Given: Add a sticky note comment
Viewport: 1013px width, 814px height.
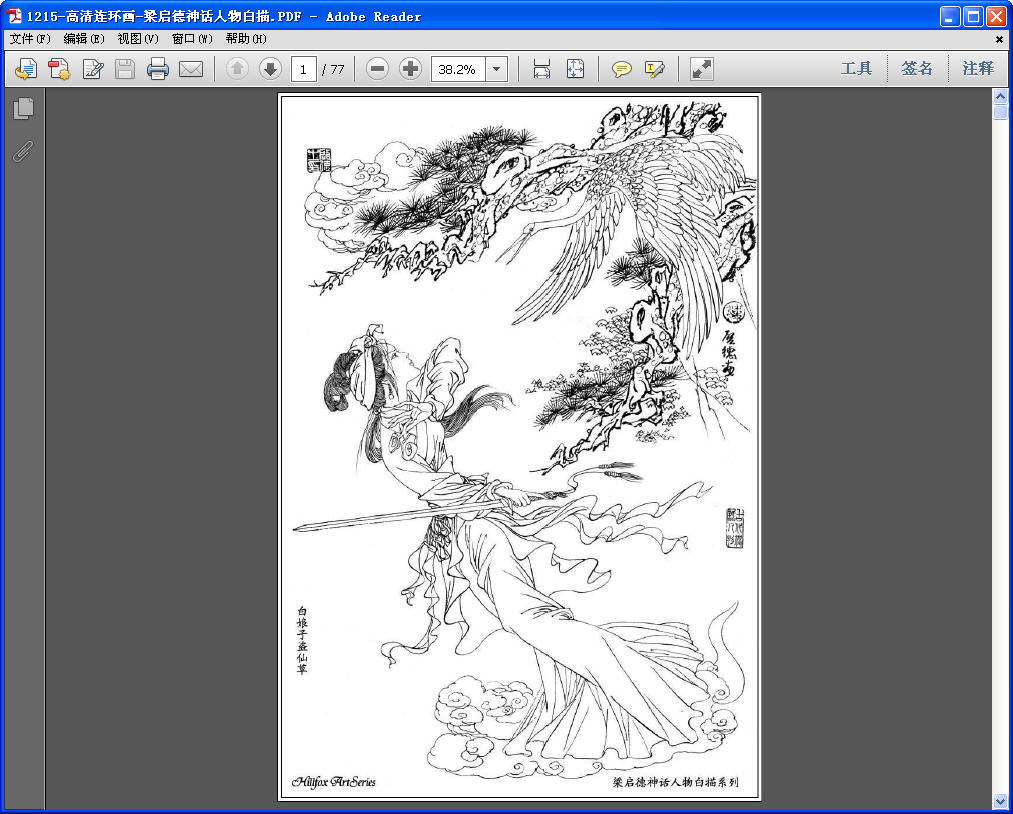Looking at the screenshot, I should (621, 68).
